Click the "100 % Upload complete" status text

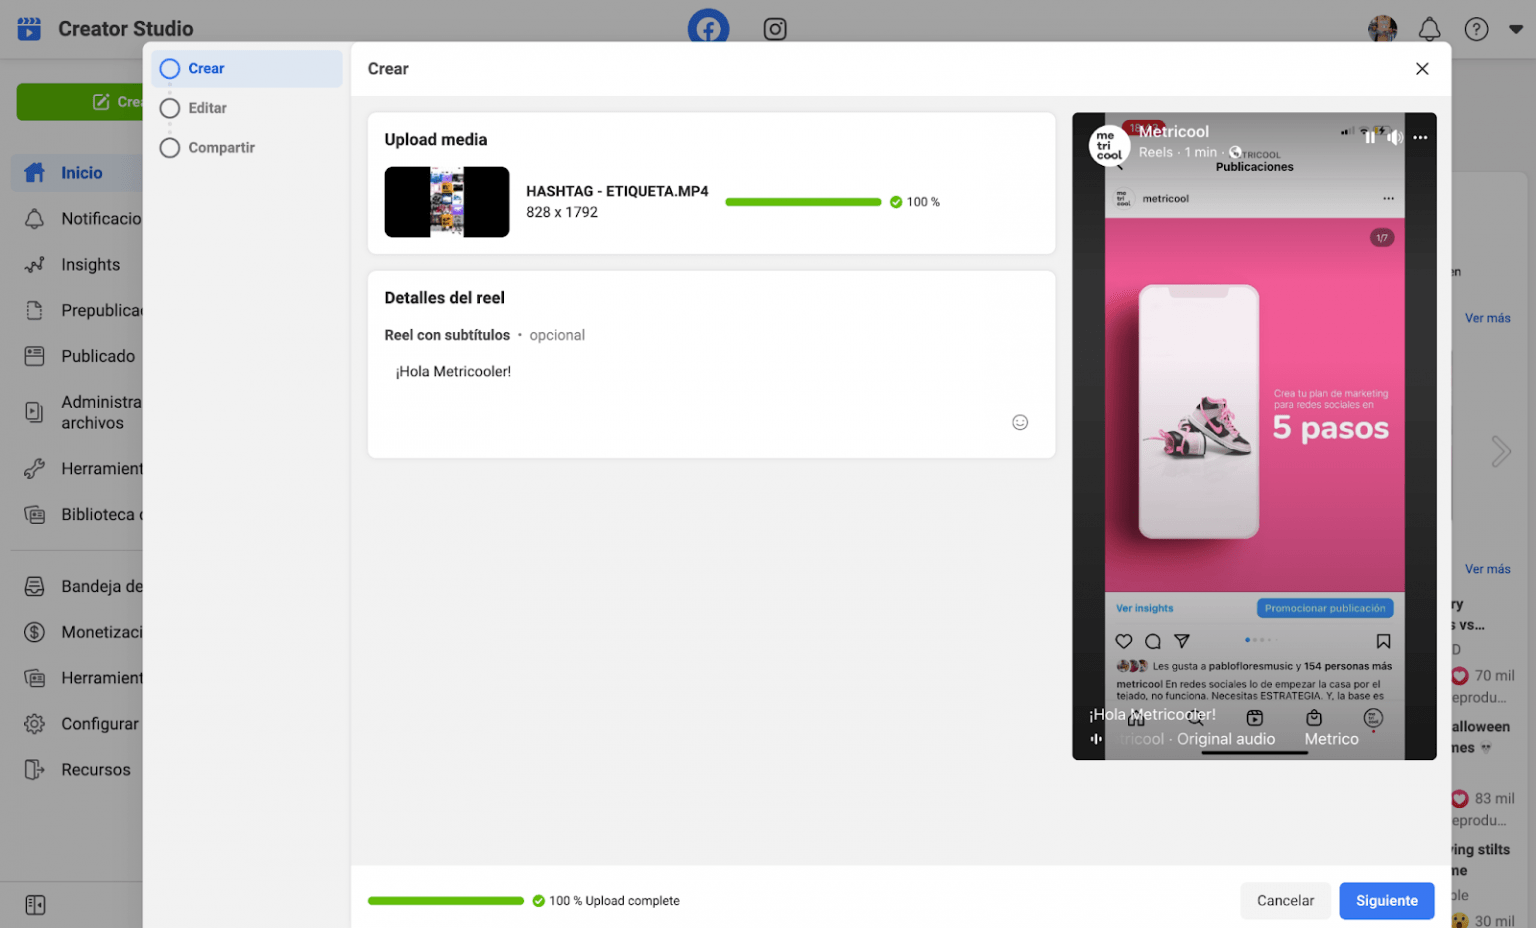pos(614,901)
